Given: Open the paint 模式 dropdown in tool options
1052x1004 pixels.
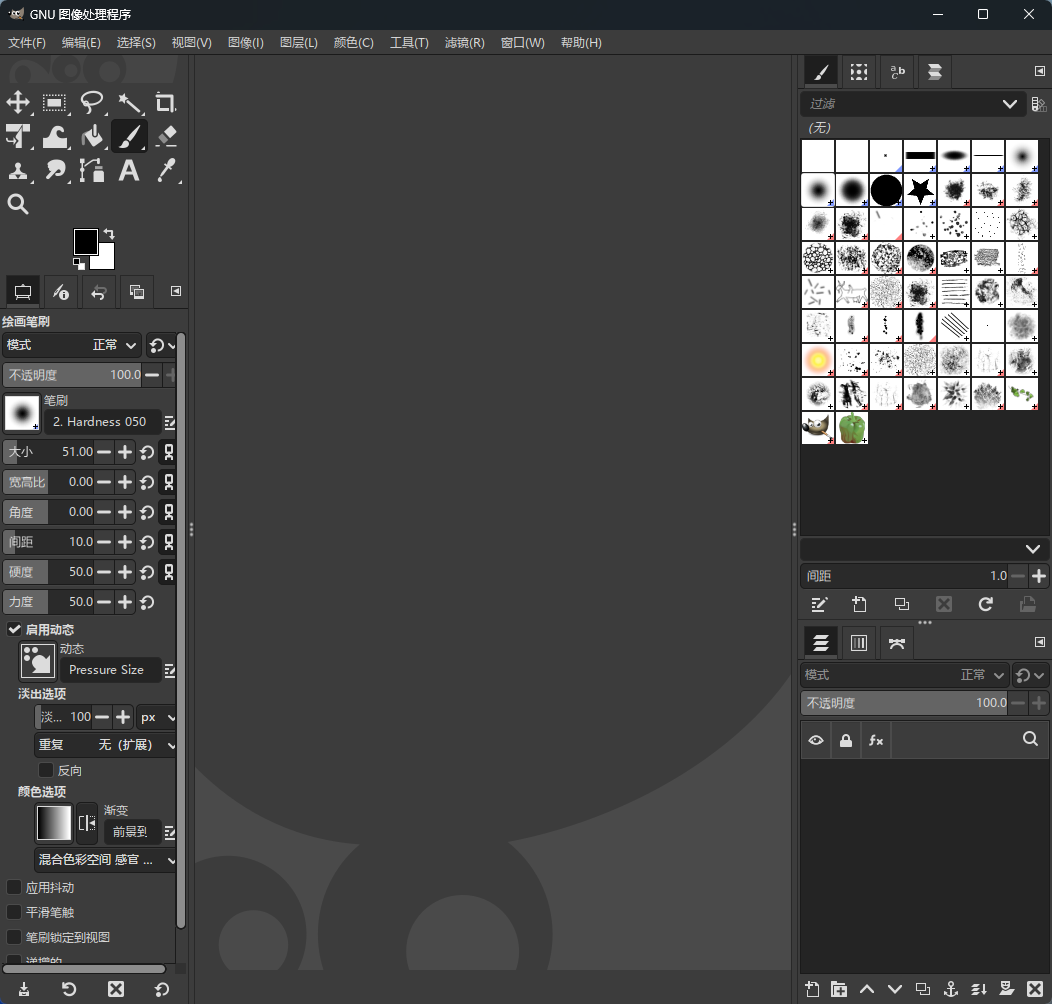Looking at the screenshot, I should click(72, 345).
